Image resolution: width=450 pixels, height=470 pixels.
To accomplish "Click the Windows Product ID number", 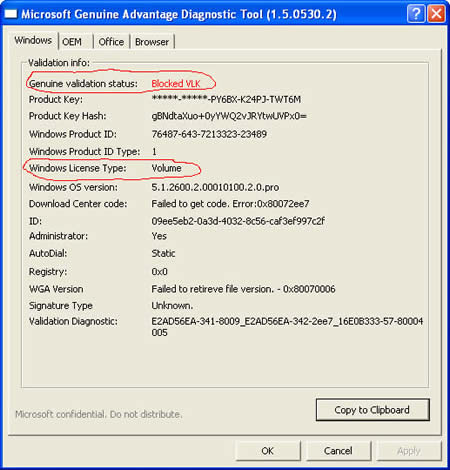I will (x=209, y=134).
